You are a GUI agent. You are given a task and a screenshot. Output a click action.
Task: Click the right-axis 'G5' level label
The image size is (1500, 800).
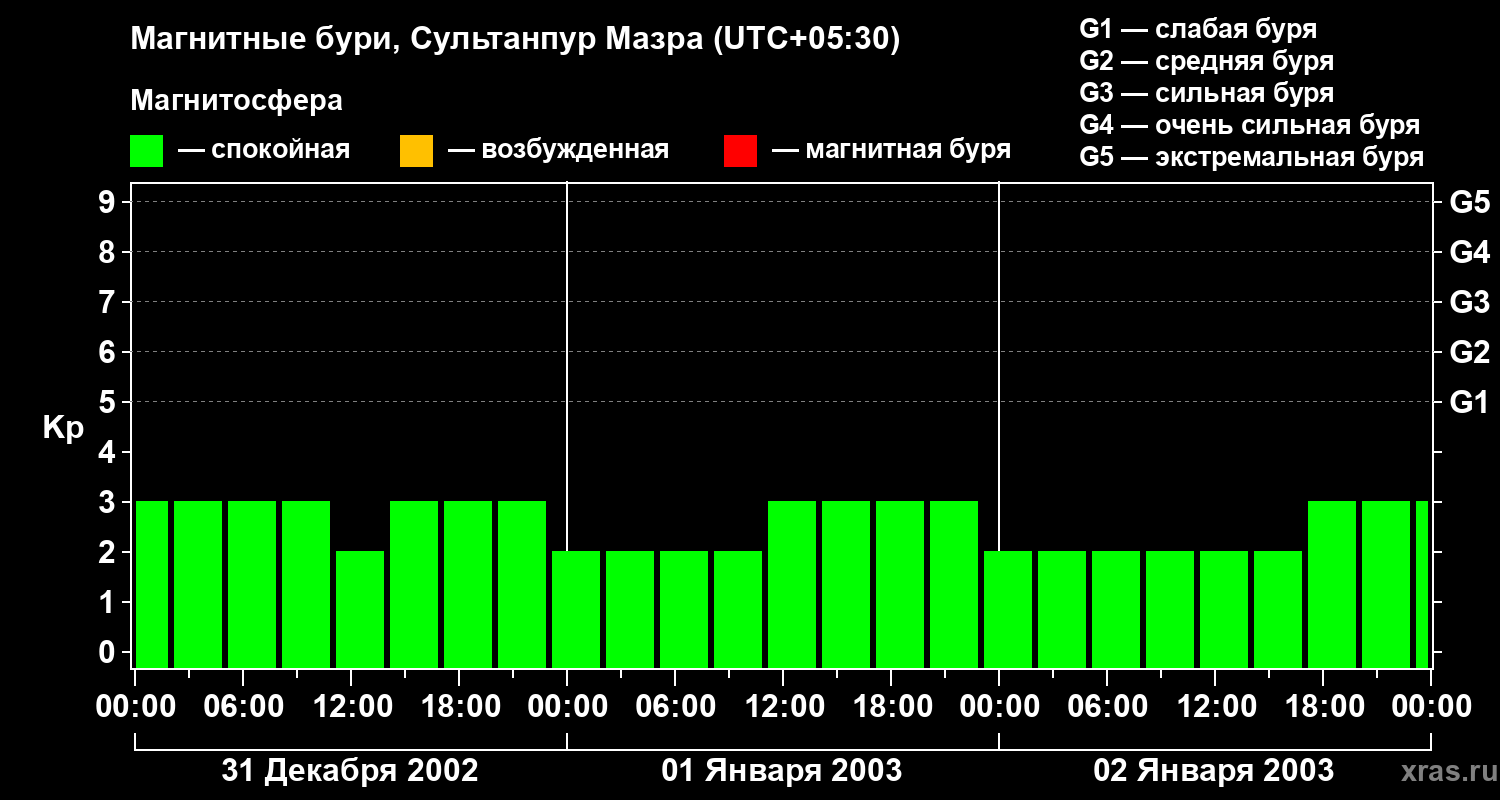click(x=1470, y=202)
